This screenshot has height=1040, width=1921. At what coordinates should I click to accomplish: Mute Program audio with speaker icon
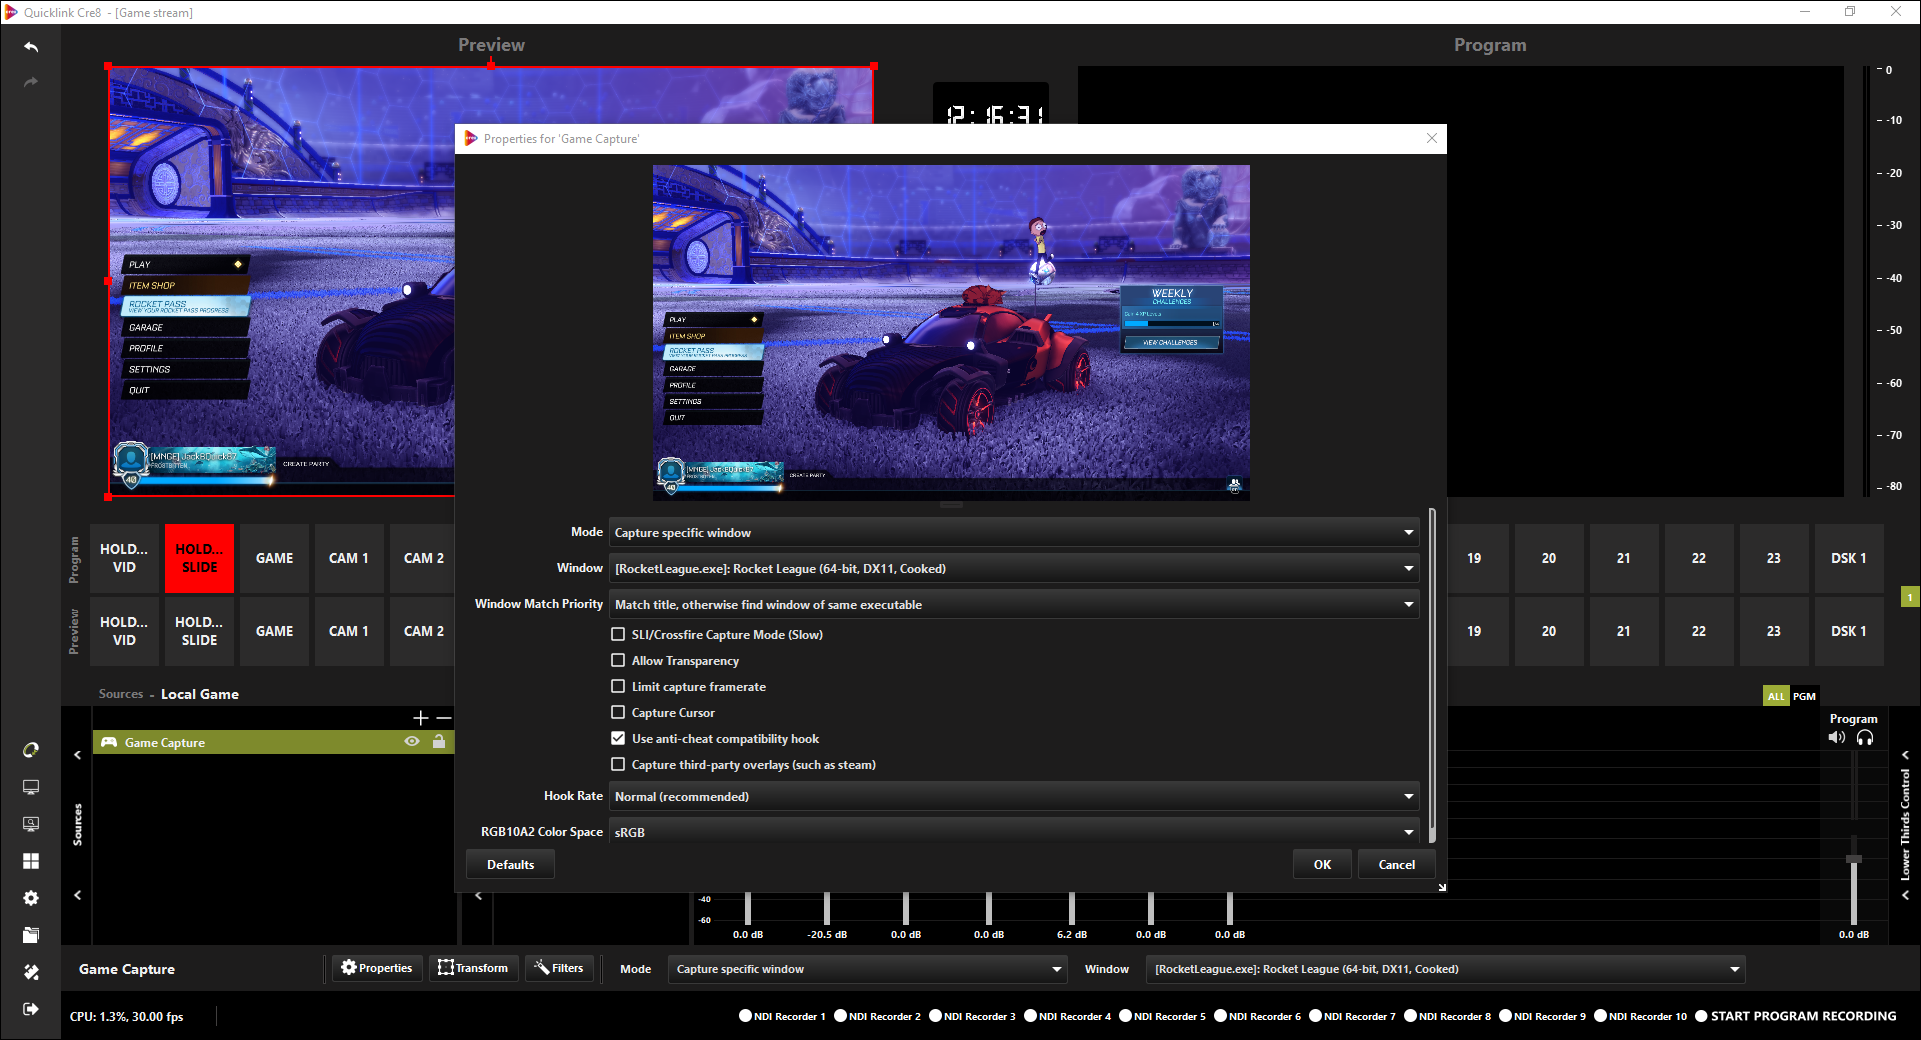(1836, 738)
